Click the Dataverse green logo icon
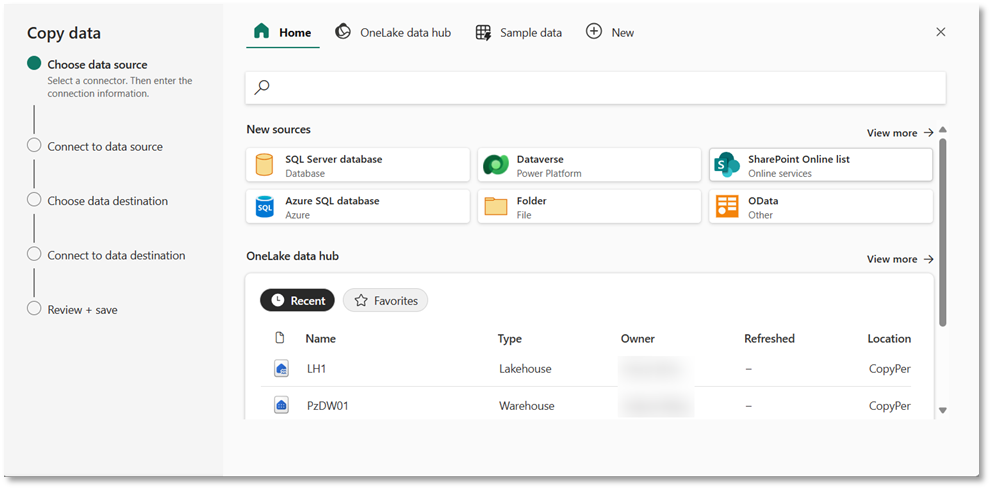992x490 pixels. point(496,165)
